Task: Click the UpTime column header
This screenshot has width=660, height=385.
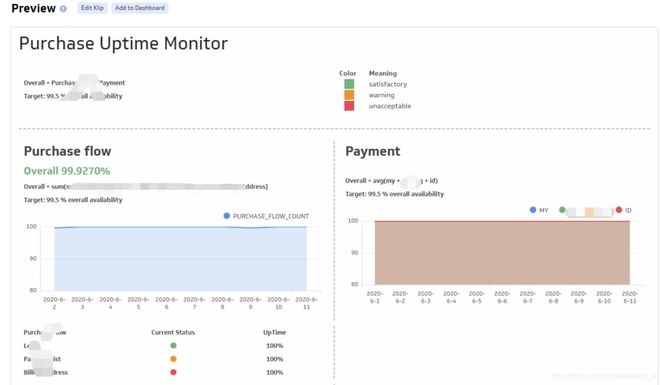Action: [274, 332]
